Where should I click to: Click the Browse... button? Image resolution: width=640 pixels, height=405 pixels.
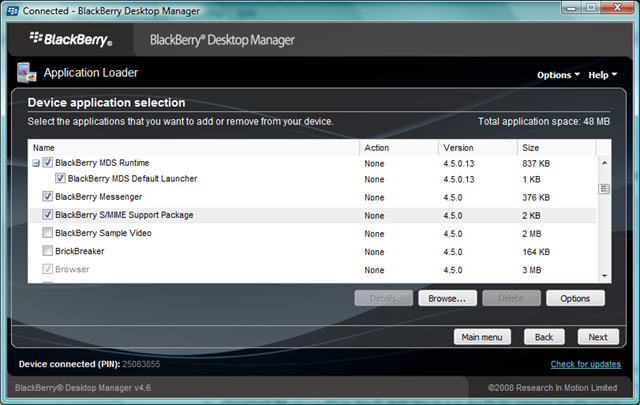447,298
